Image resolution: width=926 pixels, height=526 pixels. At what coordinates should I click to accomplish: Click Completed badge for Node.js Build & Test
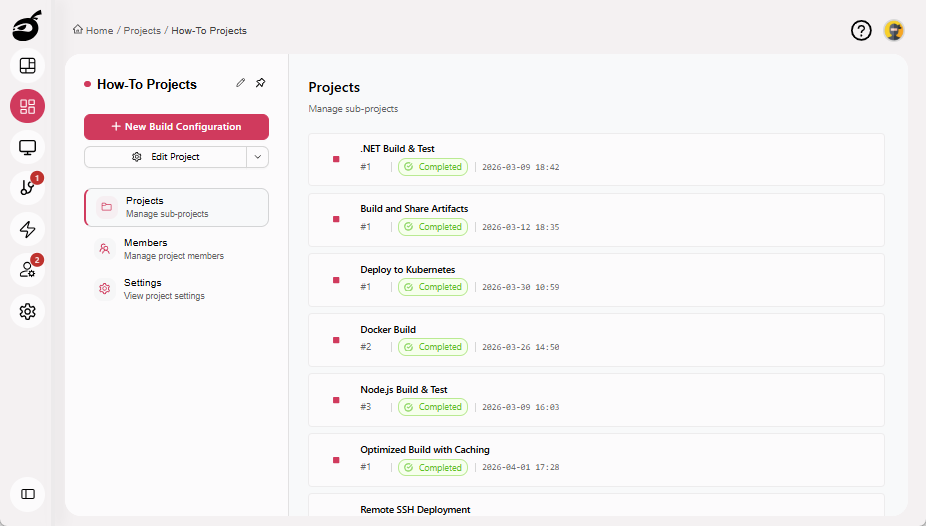[433, 407]
